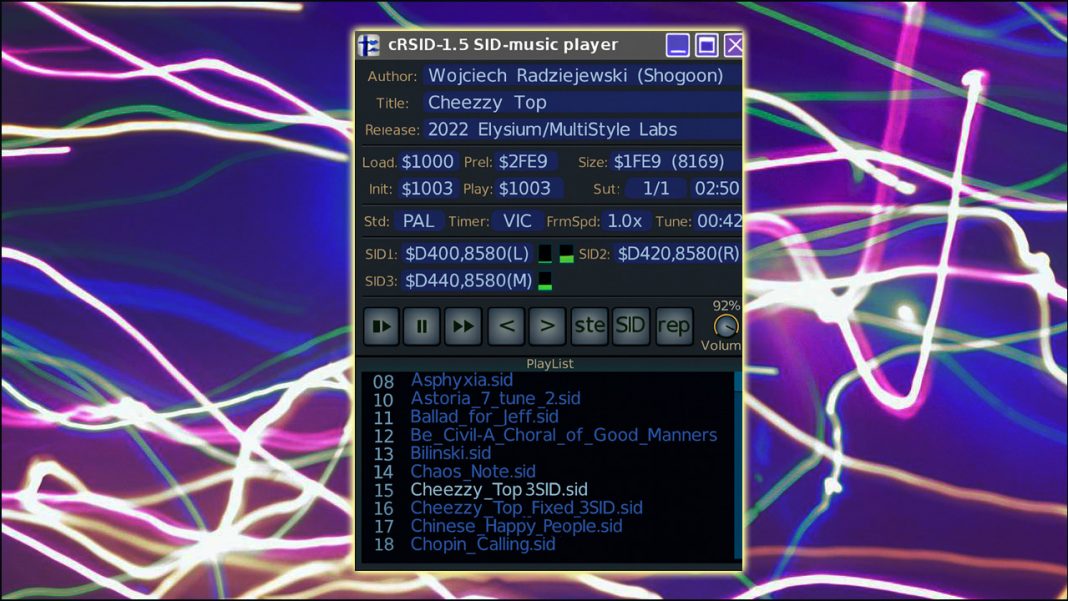
Task: Open Chopin_Calling.sid from the playlist
Action: pyautogui.click(x=484, y=544)
